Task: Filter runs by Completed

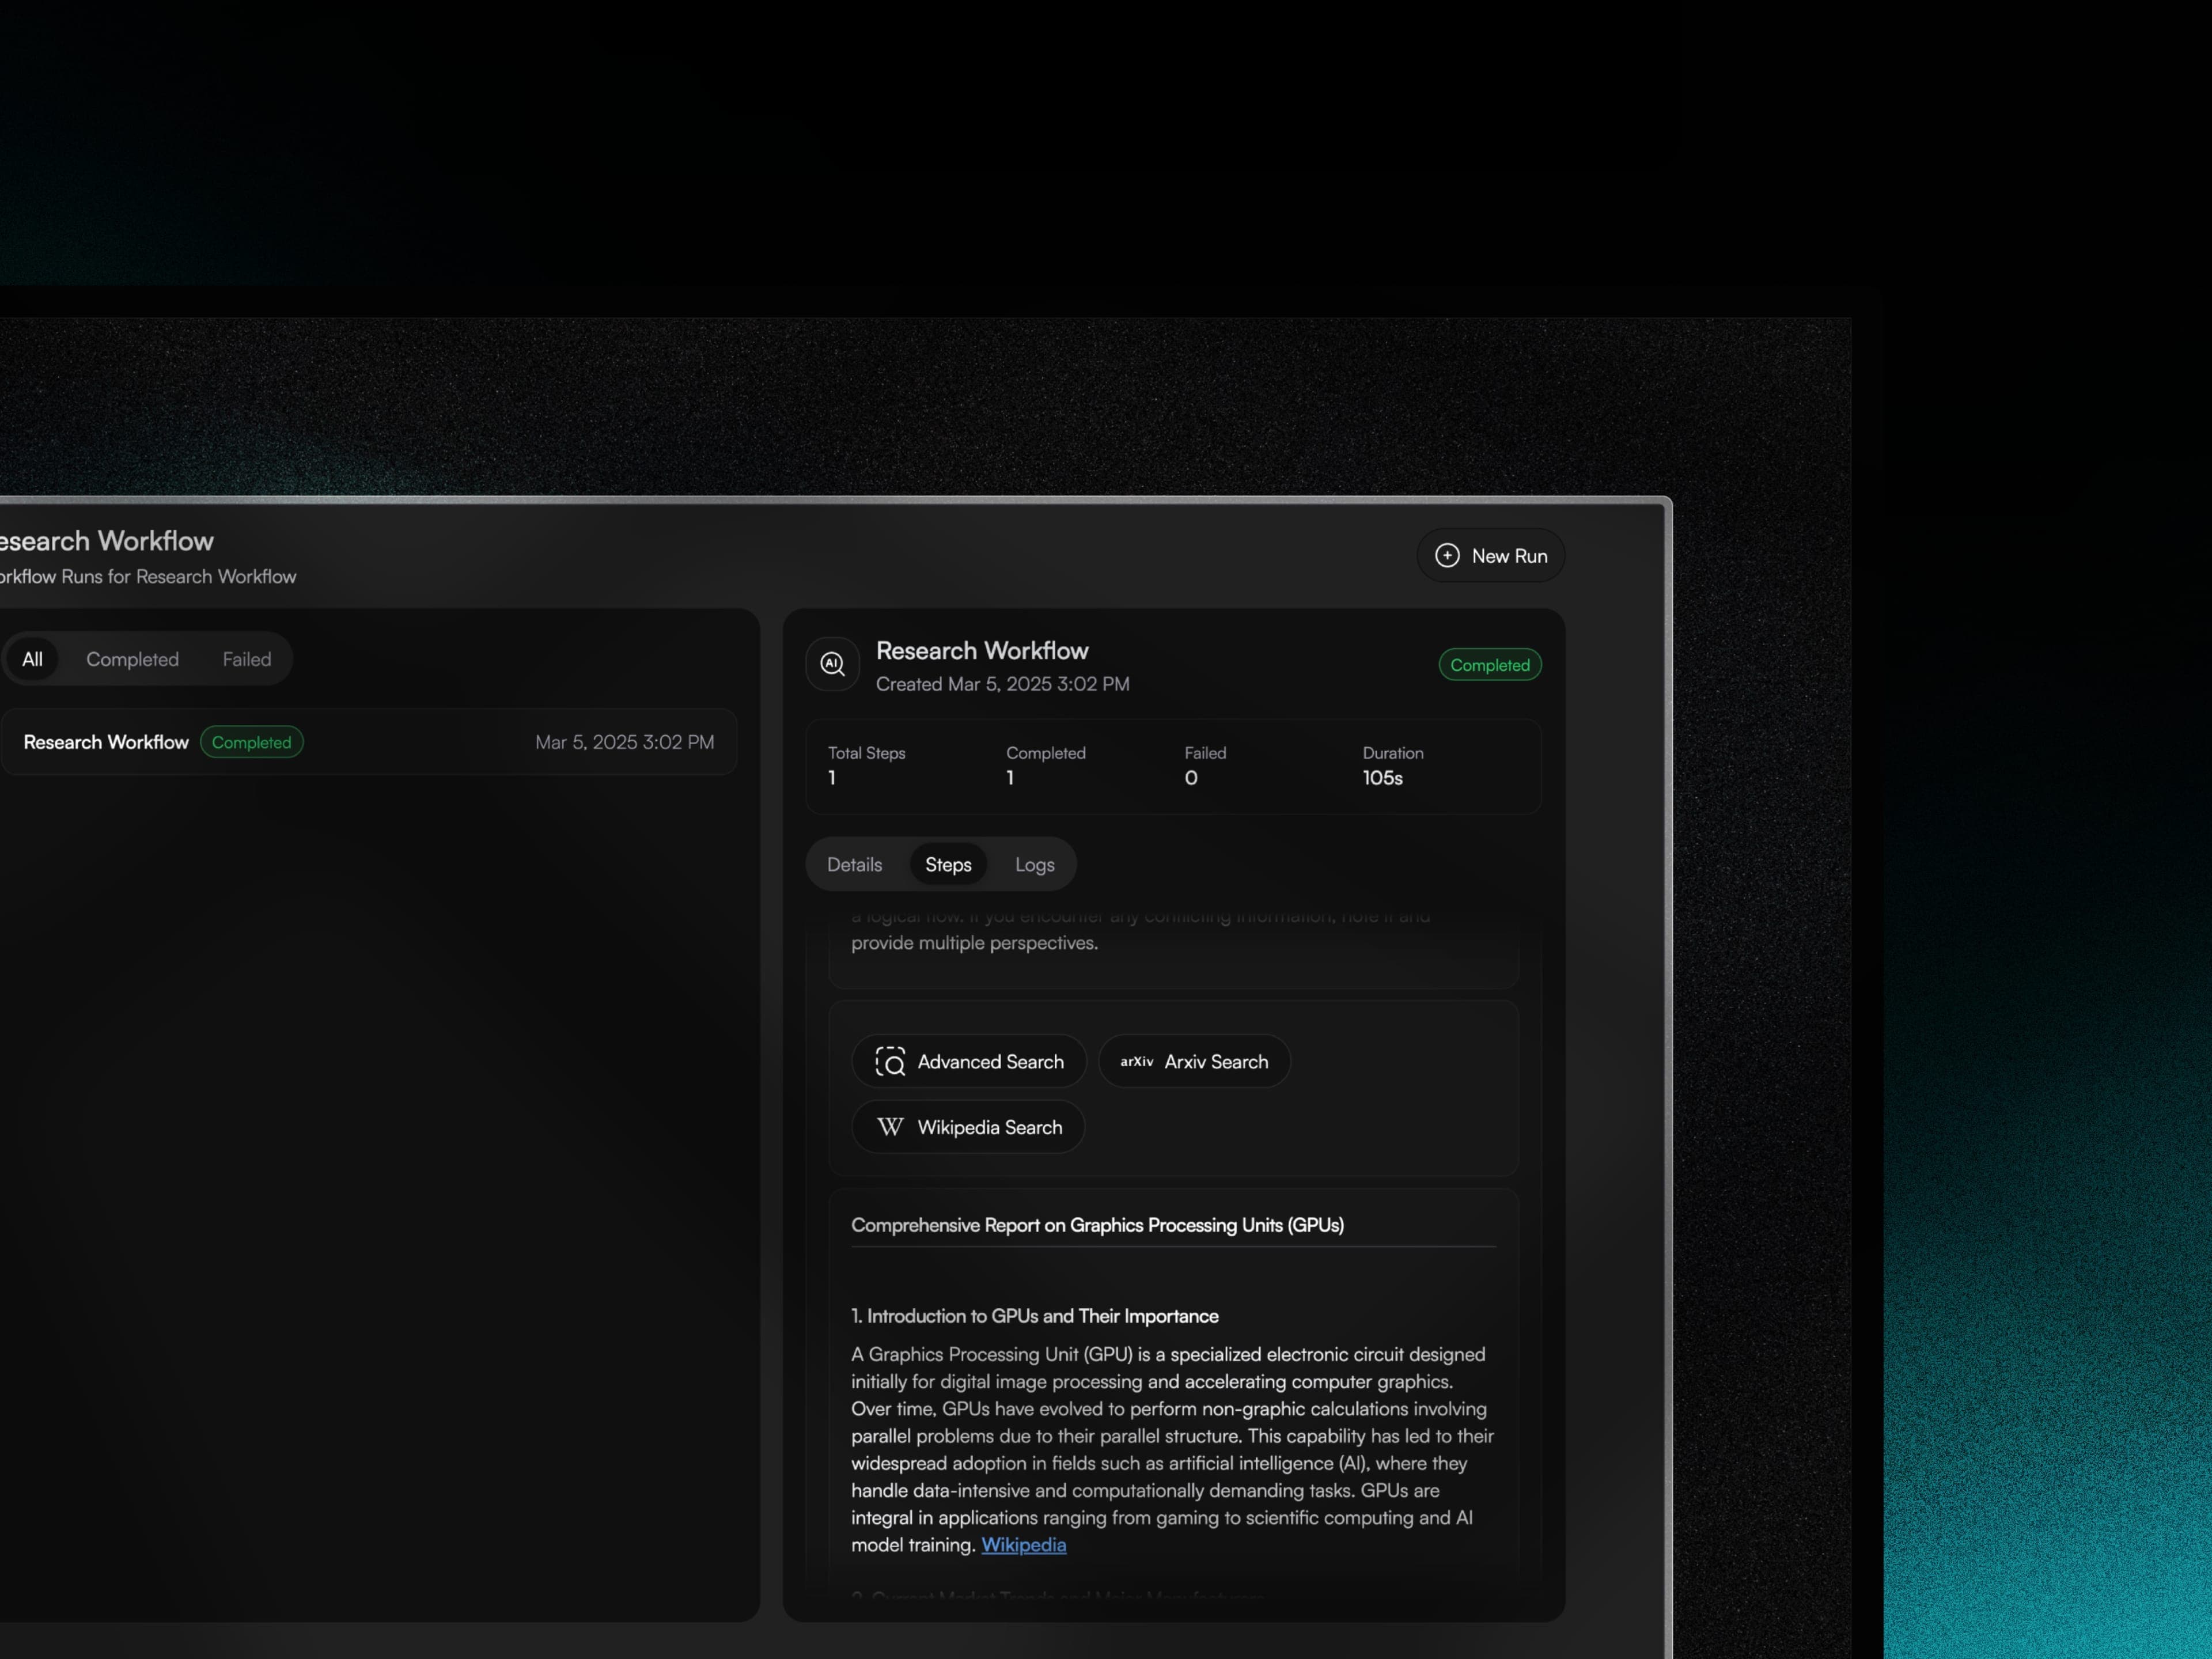Action: pyautogui.click(x=132, y=659)
